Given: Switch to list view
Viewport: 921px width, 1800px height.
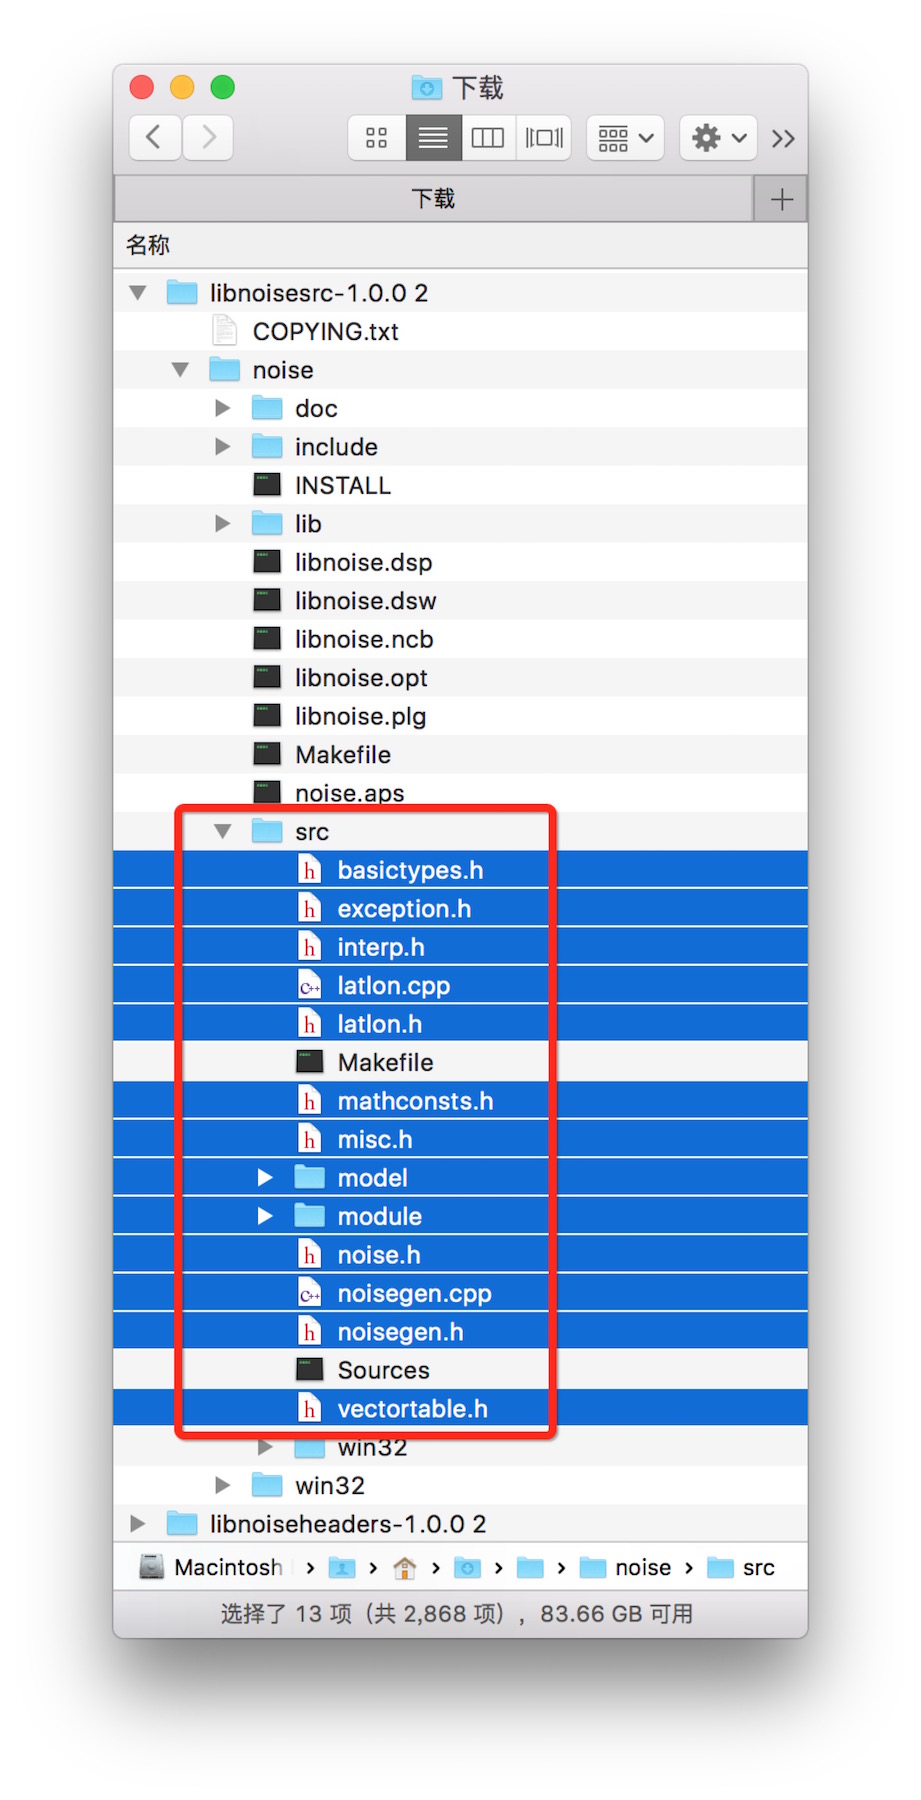Looking at the screenshot, I should pyautogui.click(x=433, y=137).
